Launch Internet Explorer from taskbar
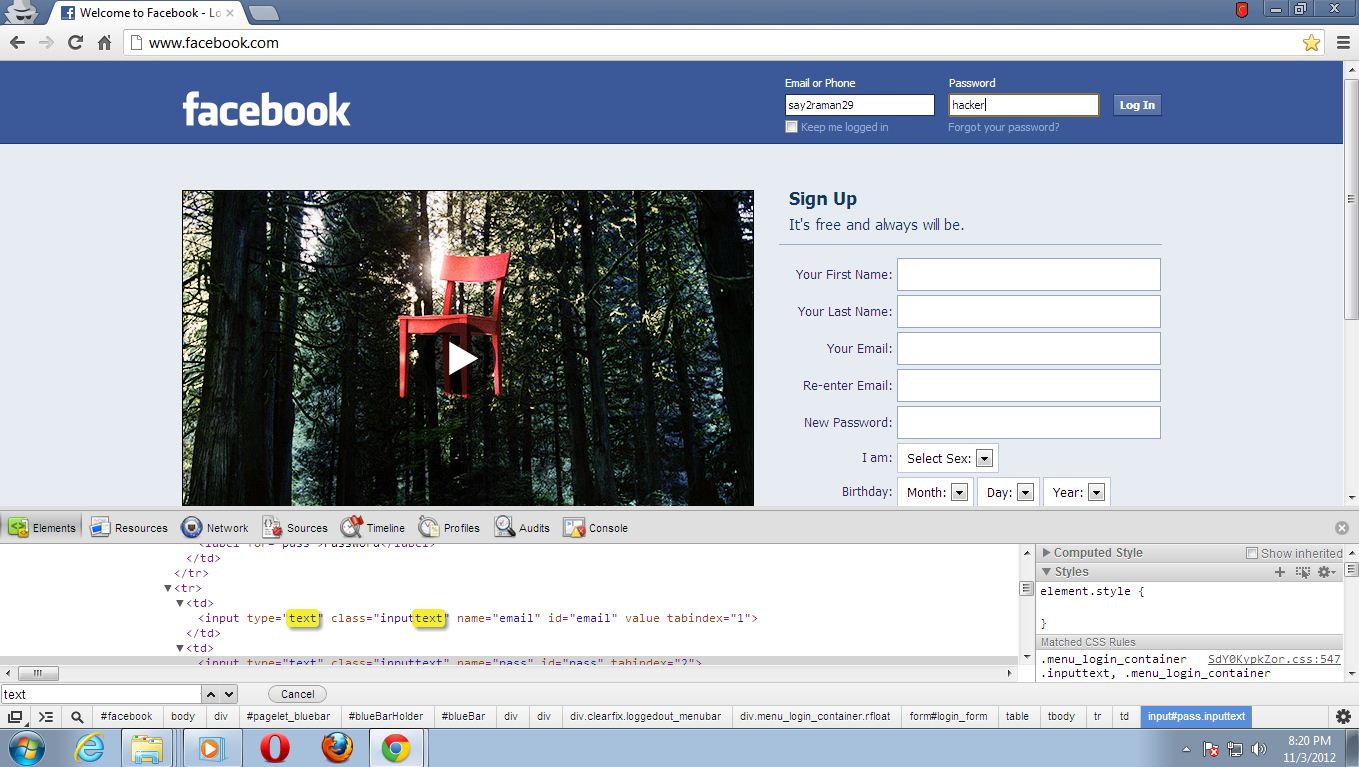1359x767 pixels. click(x=89, y=748)
